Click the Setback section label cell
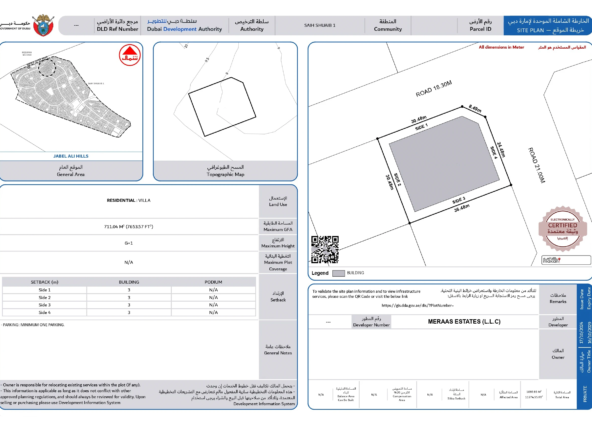Image resolution: width=592 pixels, height=444 pixels. click(278, 296)
